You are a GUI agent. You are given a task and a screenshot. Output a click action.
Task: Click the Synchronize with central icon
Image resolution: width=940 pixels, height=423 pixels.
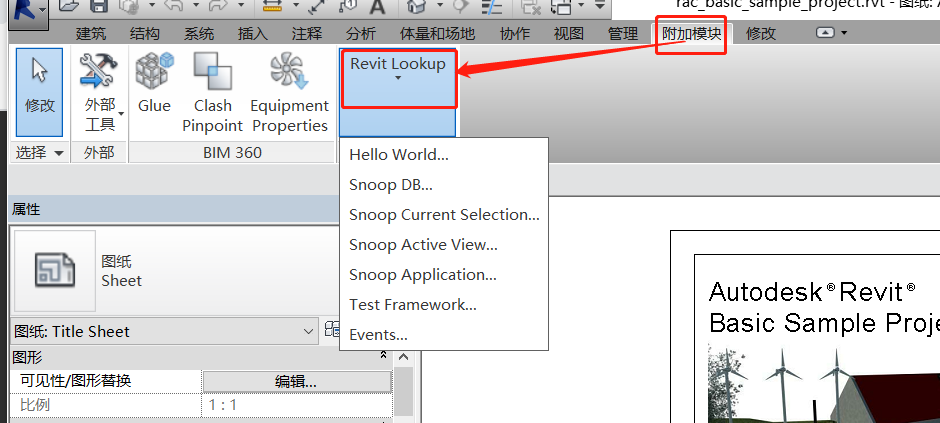coord(130,7)
